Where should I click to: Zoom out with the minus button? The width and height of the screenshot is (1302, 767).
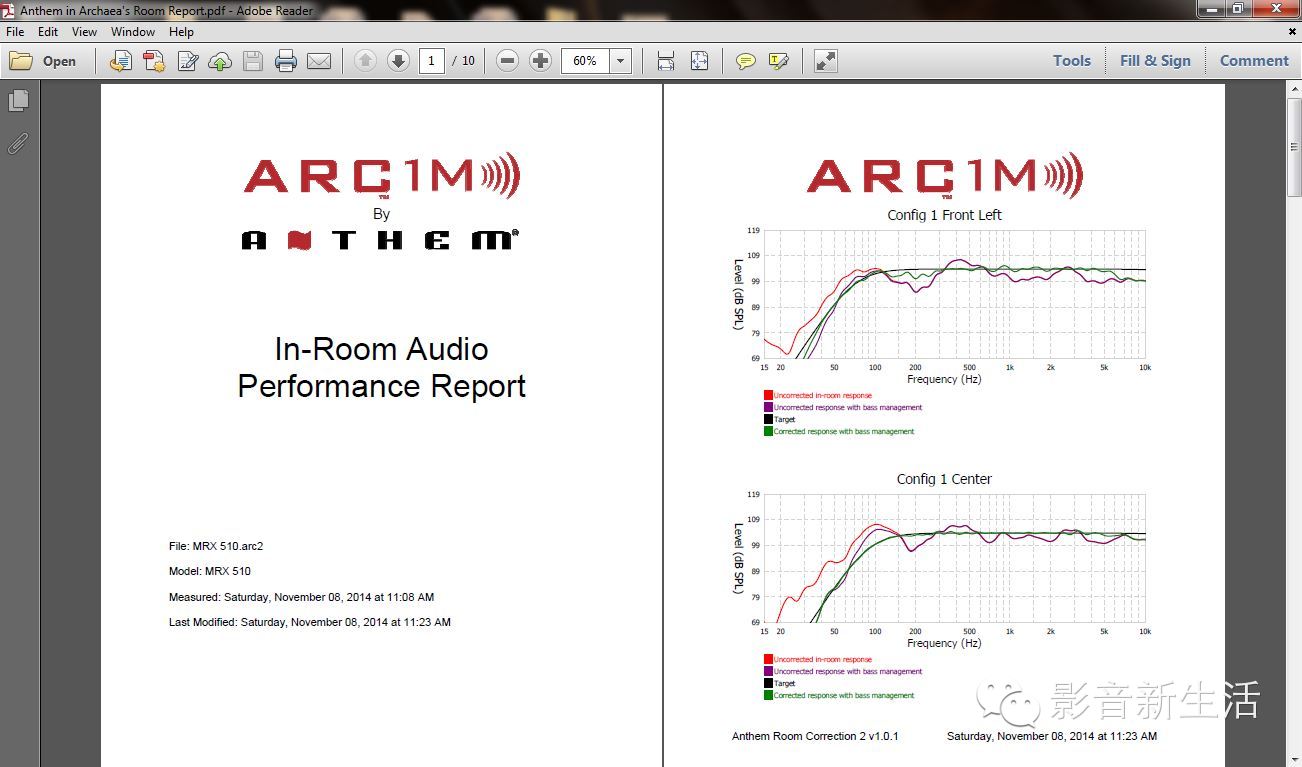click(507, 61)
